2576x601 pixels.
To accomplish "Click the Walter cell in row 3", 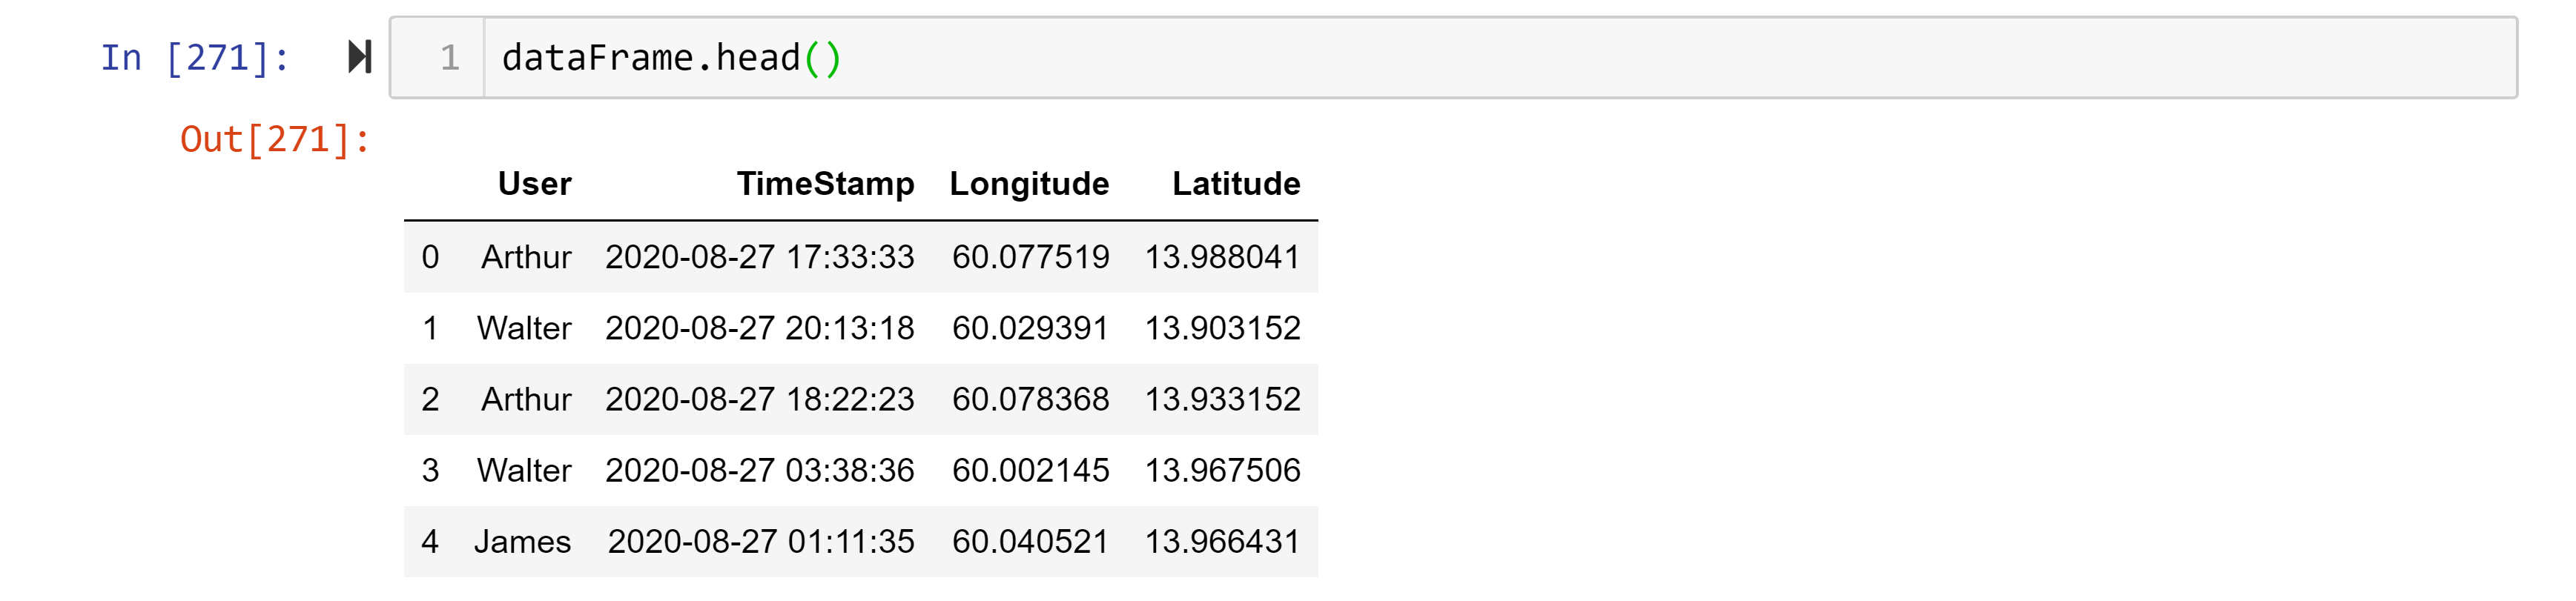I will point(524,470).
